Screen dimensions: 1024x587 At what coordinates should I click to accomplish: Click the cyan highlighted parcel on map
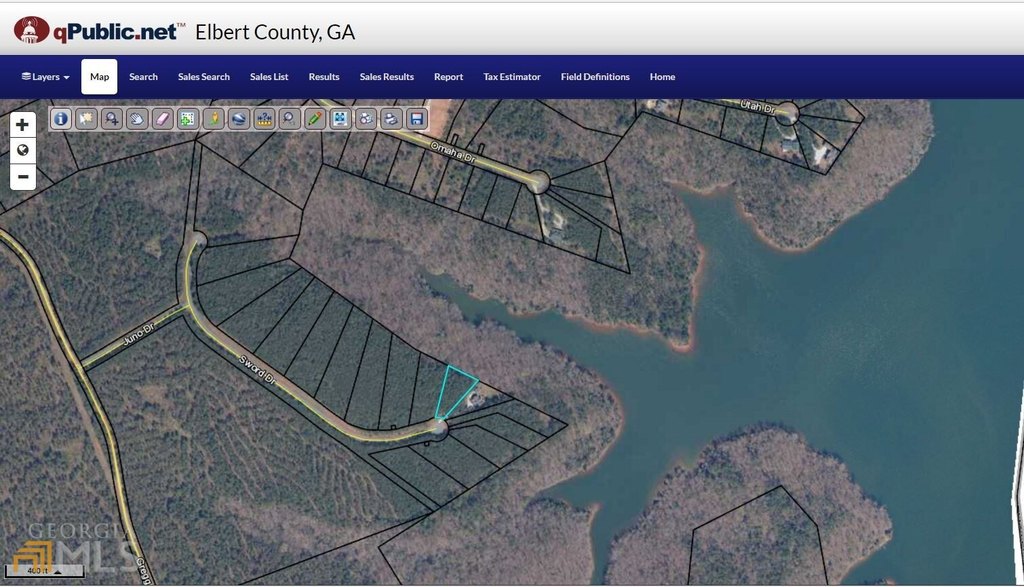point(453,390)
